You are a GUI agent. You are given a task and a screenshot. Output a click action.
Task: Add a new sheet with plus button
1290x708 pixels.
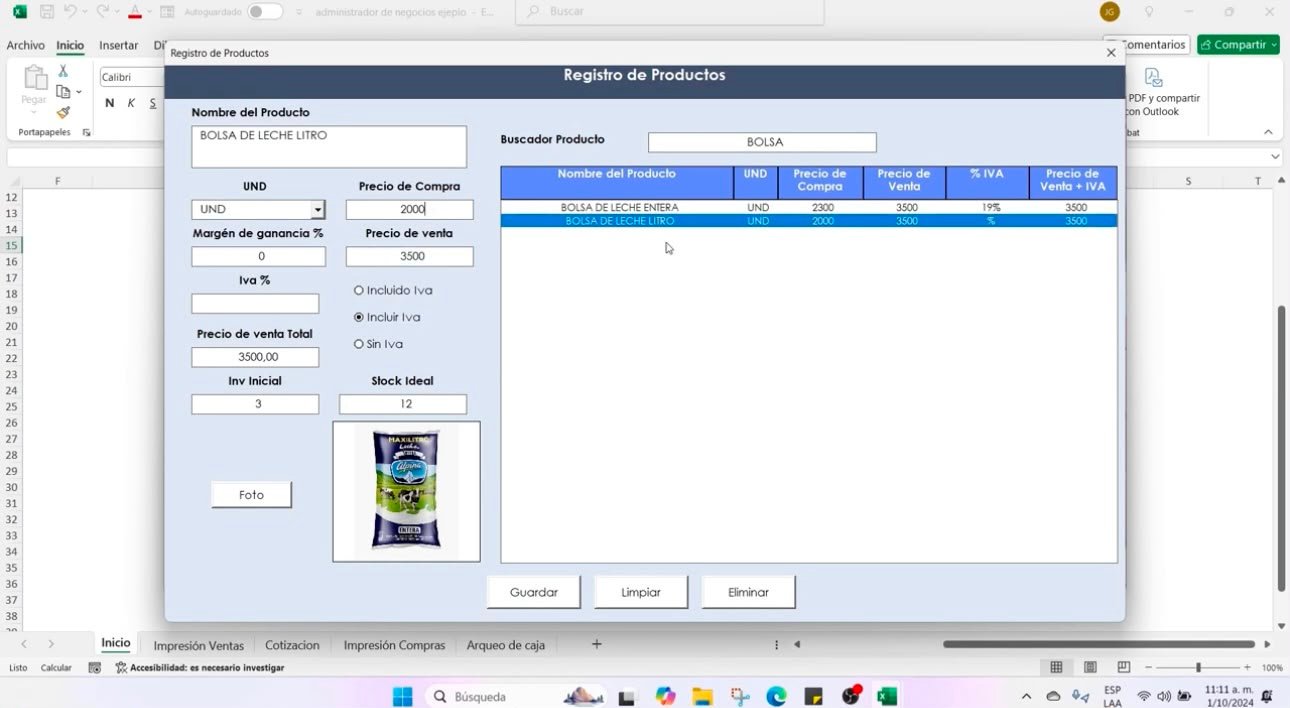[x=597, y=644]
